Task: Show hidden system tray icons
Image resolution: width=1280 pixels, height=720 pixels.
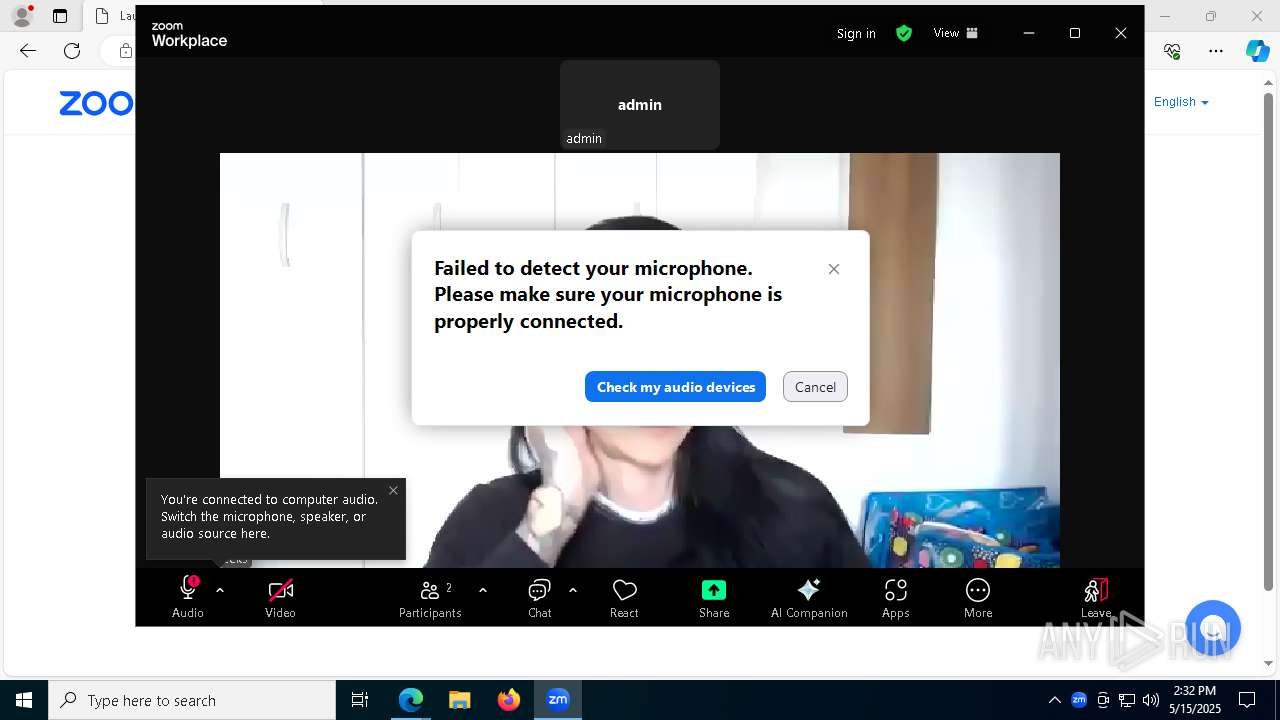Action: coord(1055,700)
